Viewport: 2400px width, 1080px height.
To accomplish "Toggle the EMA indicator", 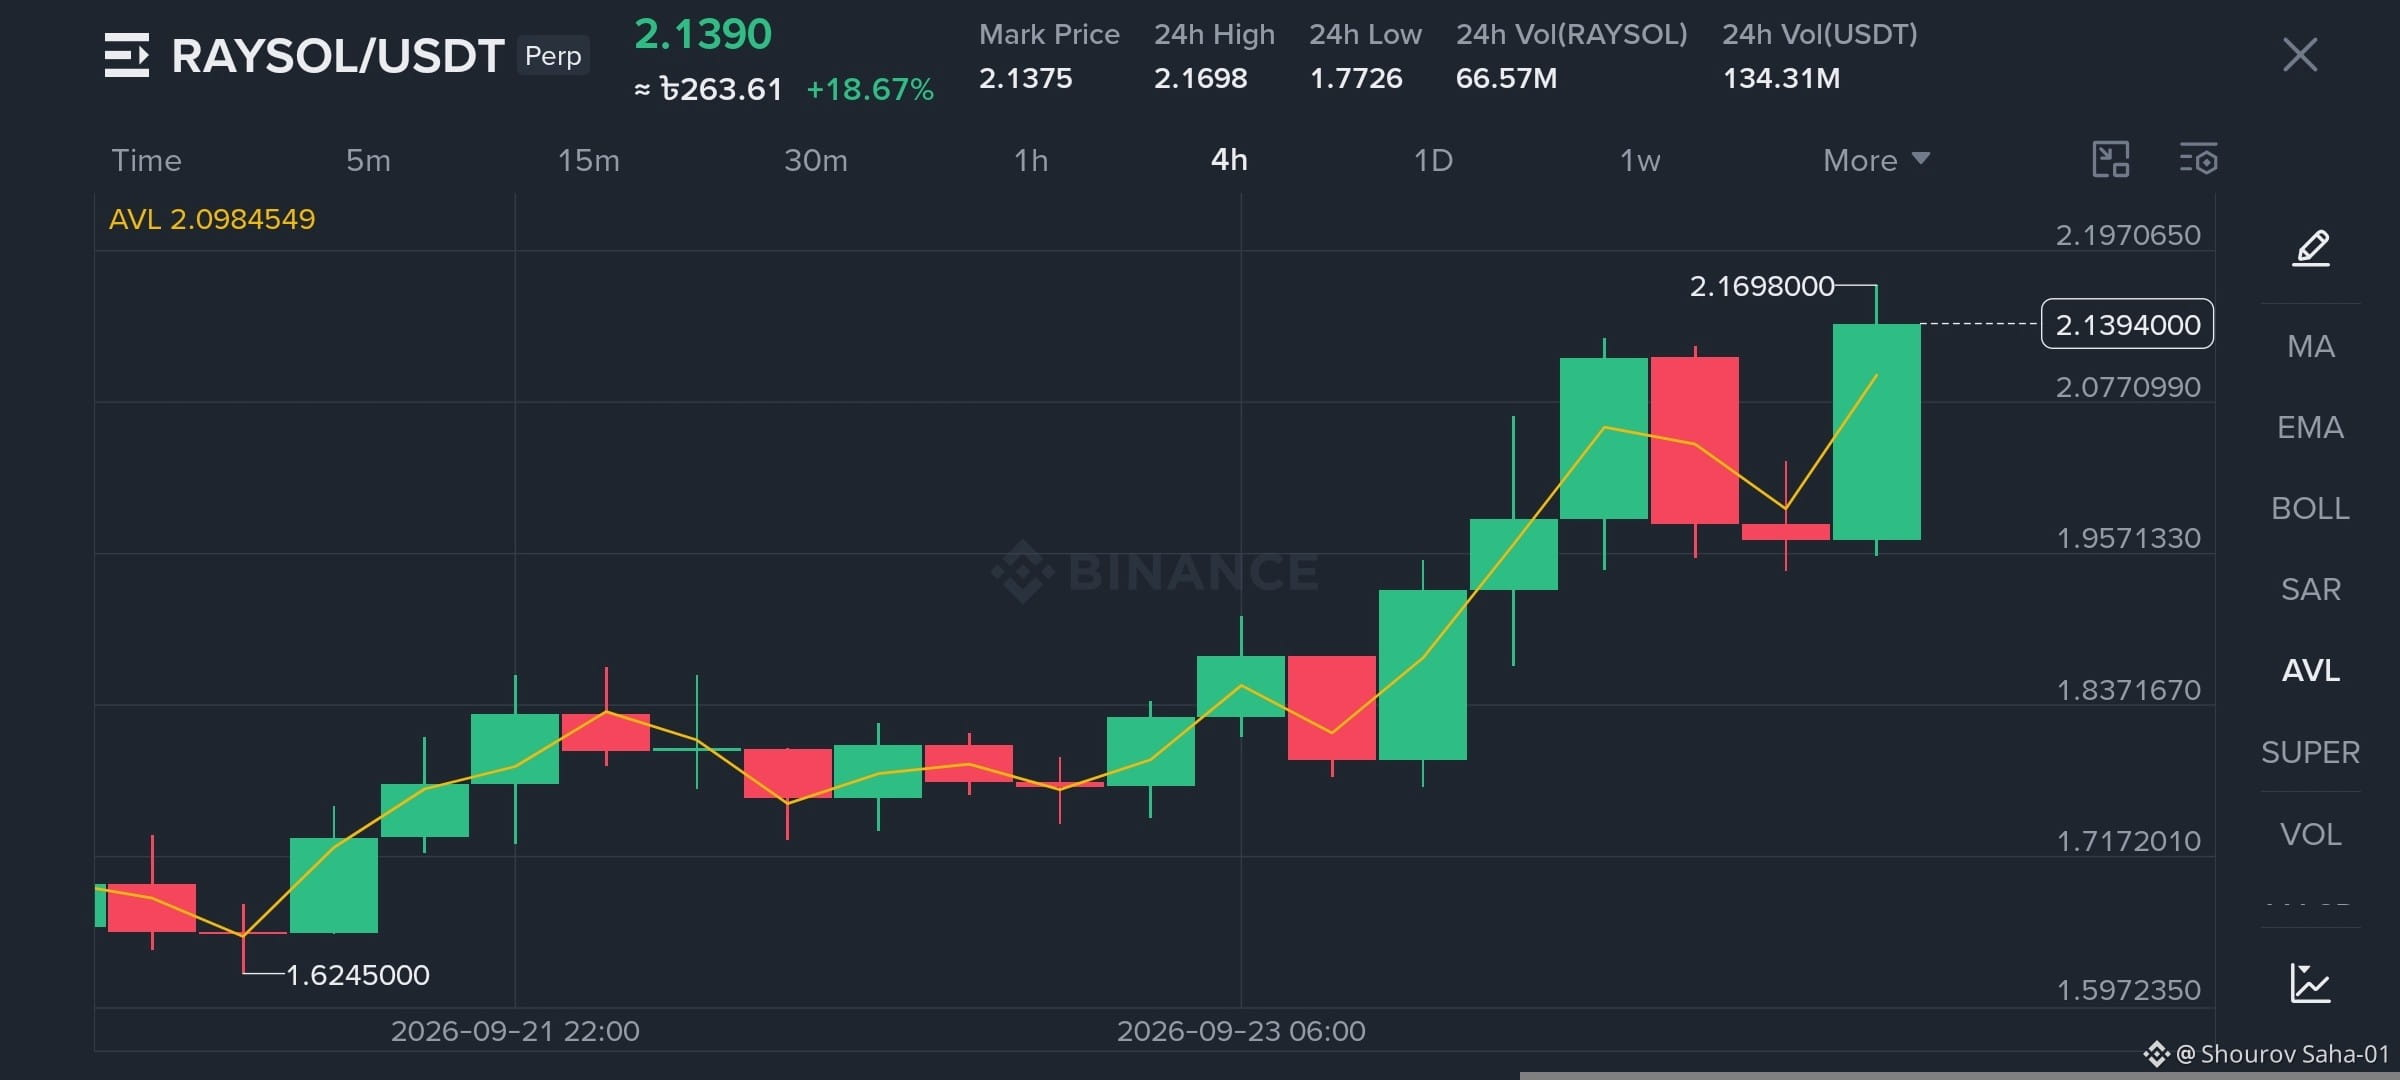I will coord(2311,428).
